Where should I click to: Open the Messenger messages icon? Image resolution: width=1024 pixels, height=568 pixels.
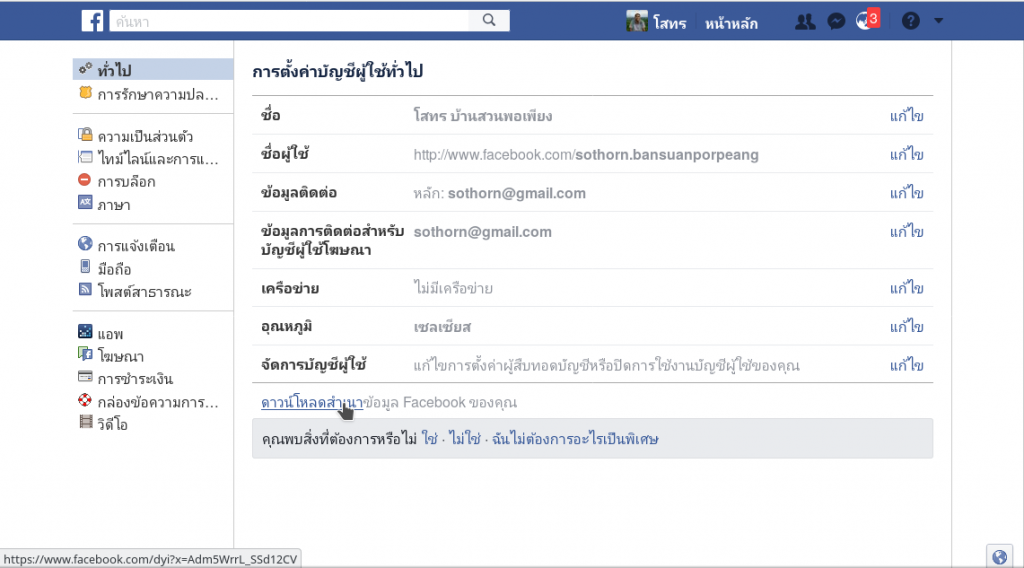836,22
